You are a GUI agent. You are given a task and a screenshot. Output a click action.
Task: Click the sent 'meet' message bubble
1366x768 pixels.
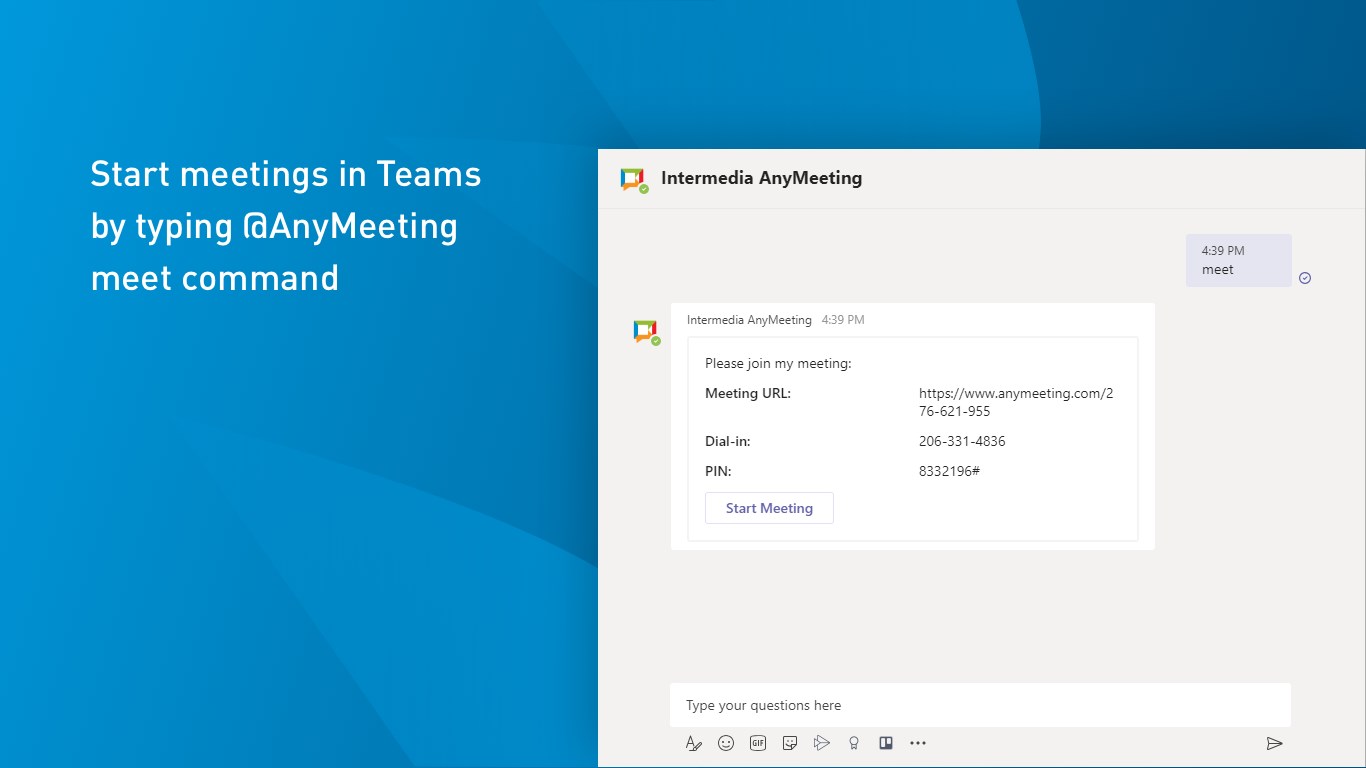[1238, 260]
